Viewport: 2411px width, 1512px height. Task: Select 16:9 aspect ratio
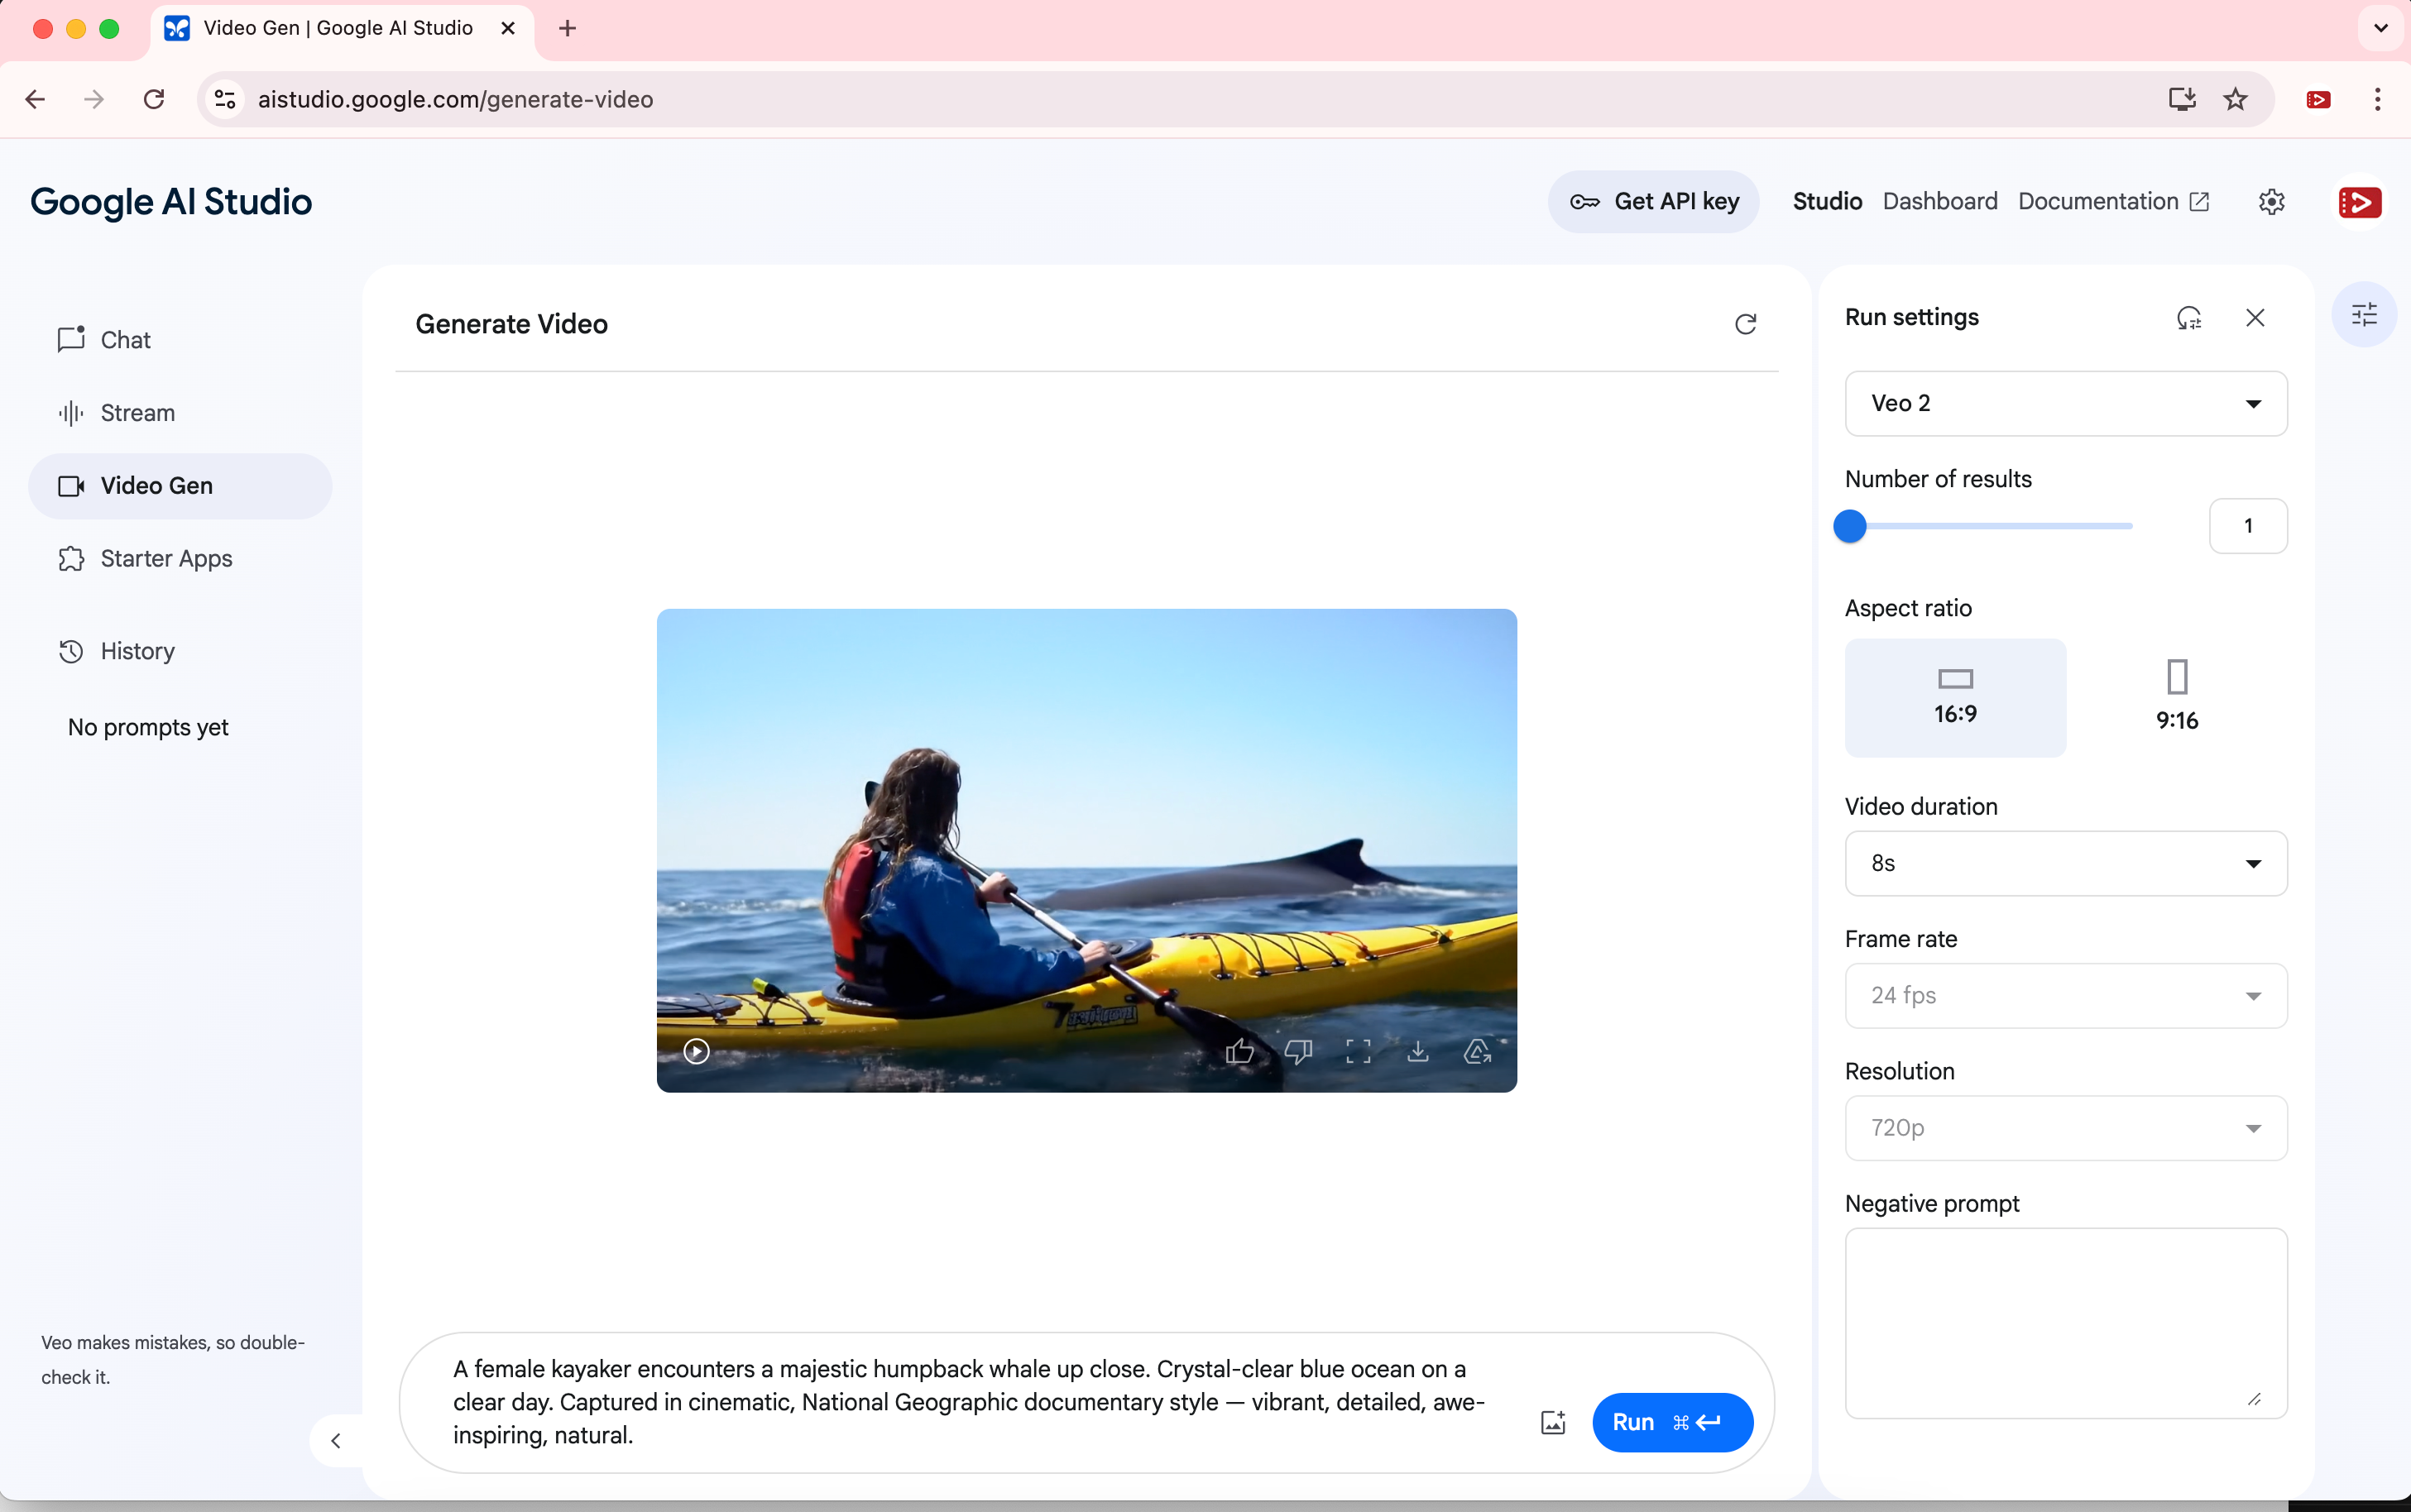click(1955, 697)
